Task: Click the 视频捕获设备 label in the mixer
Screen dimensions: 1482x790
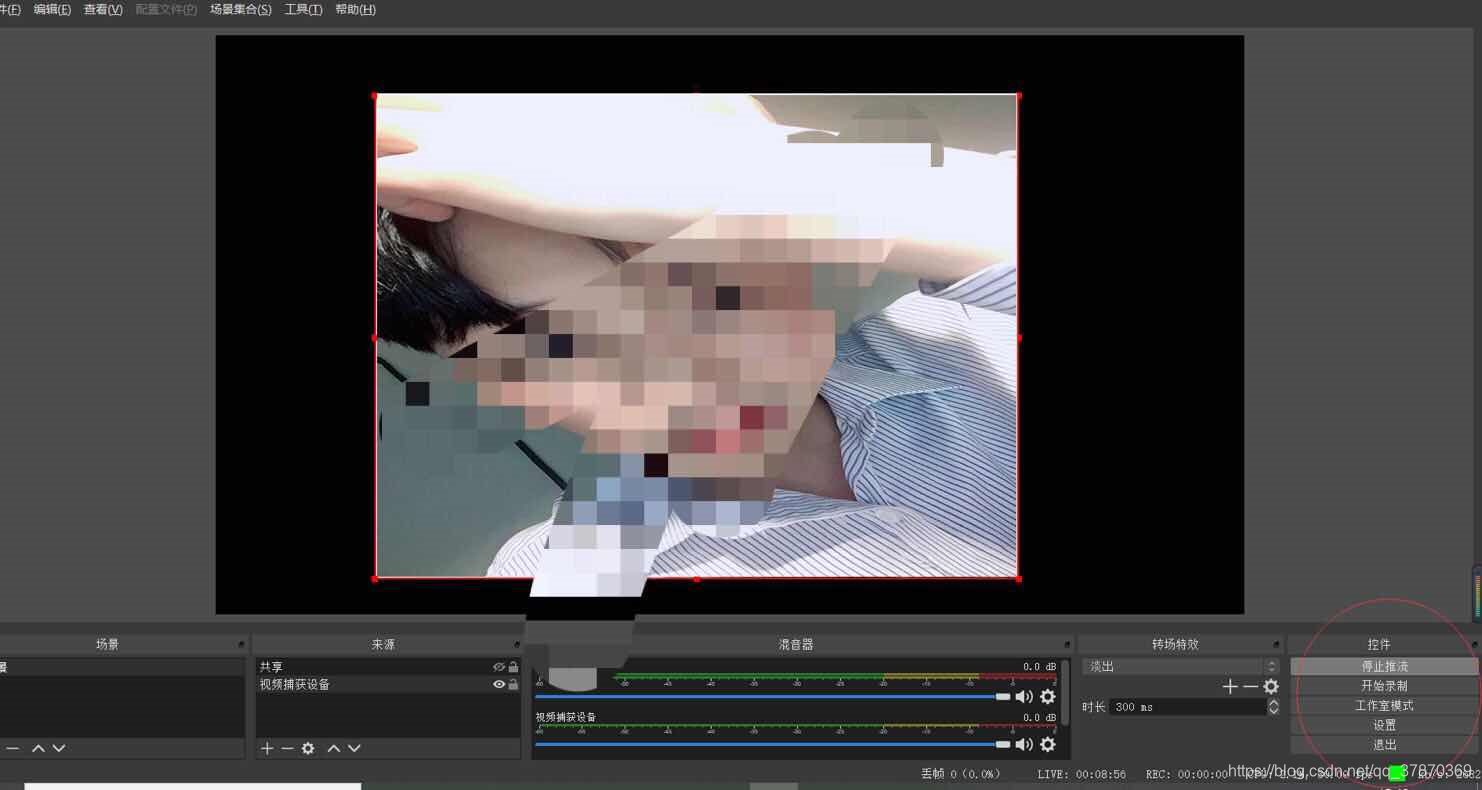Action: coord(566,717)
